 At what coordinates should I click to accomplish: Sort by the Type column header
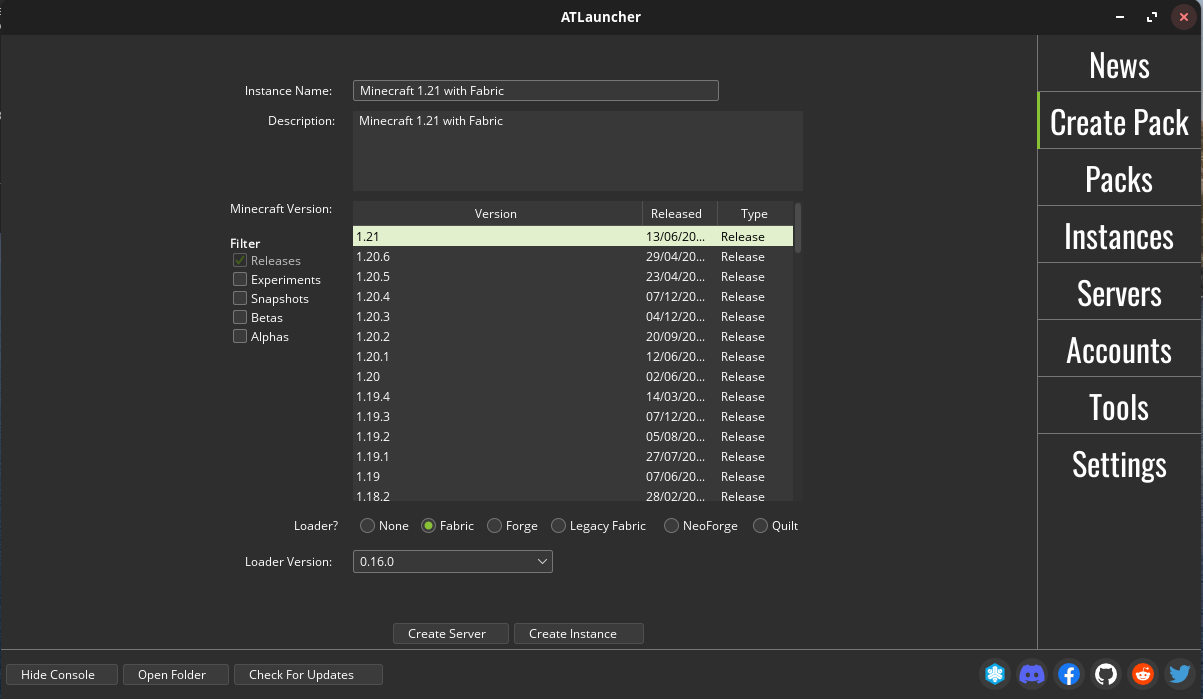(755, 213)
